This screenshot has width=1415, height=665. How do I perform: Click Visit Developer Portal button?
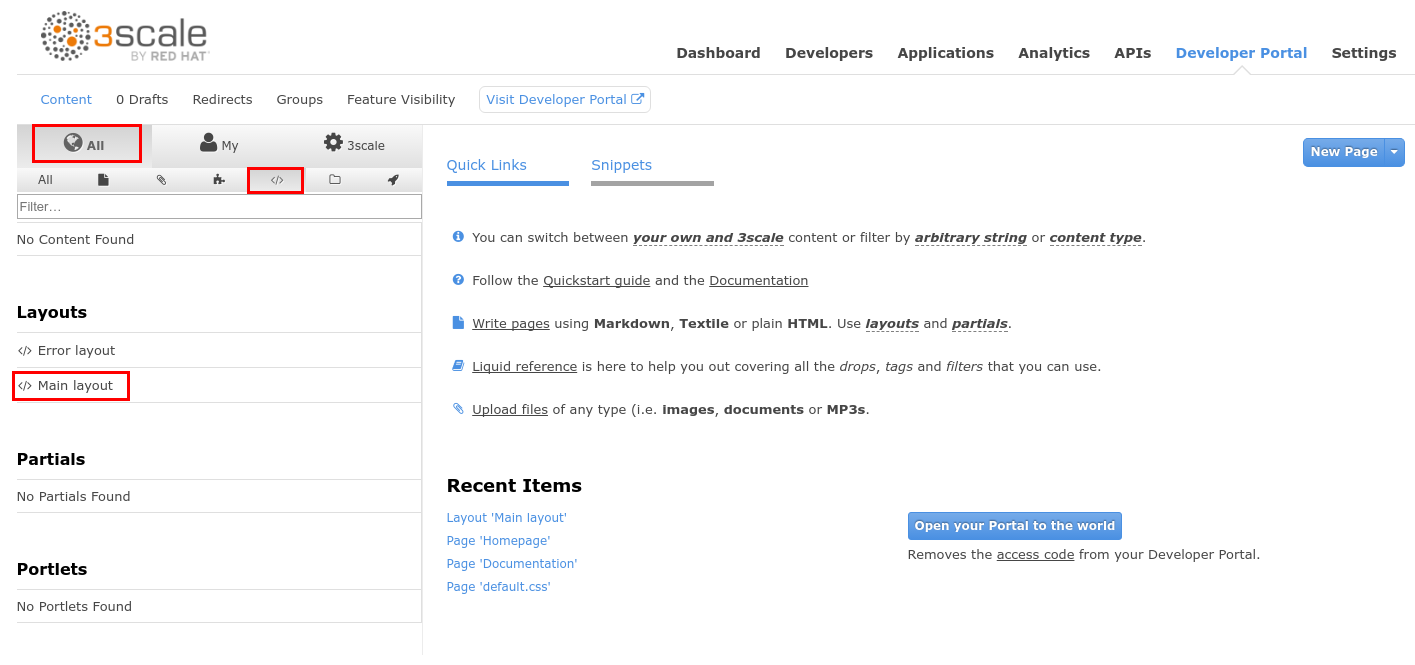coord(564,100)
